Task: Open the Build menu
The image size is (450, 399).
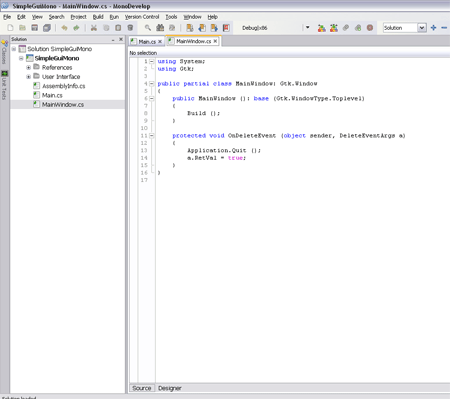Action: 98,17
